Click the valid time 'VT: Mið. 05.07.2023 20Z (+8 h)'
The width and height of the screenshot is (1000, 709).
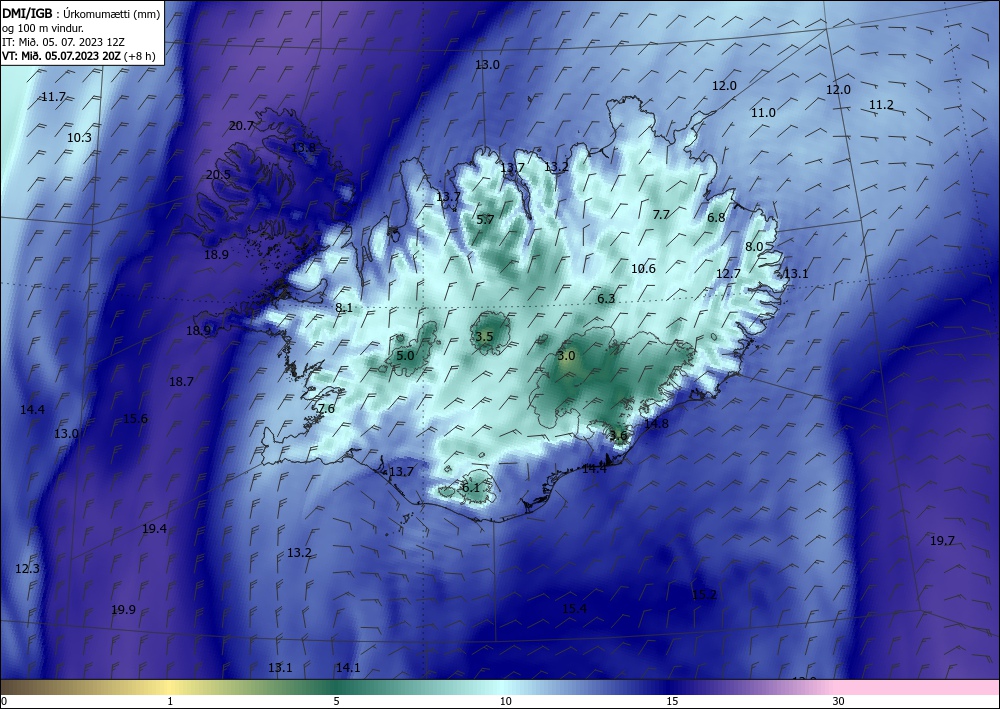78,55
